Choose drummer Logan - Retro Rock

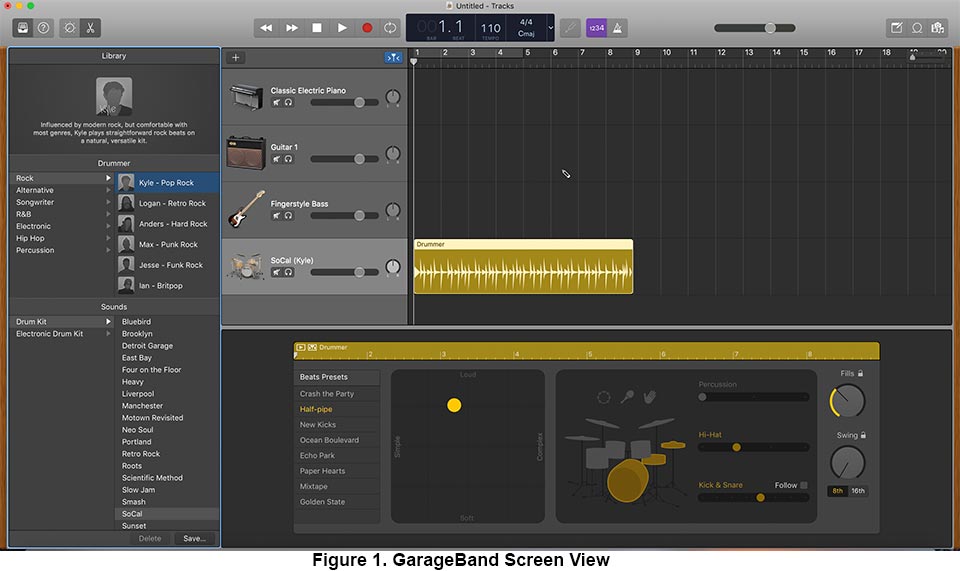point(168,203)
